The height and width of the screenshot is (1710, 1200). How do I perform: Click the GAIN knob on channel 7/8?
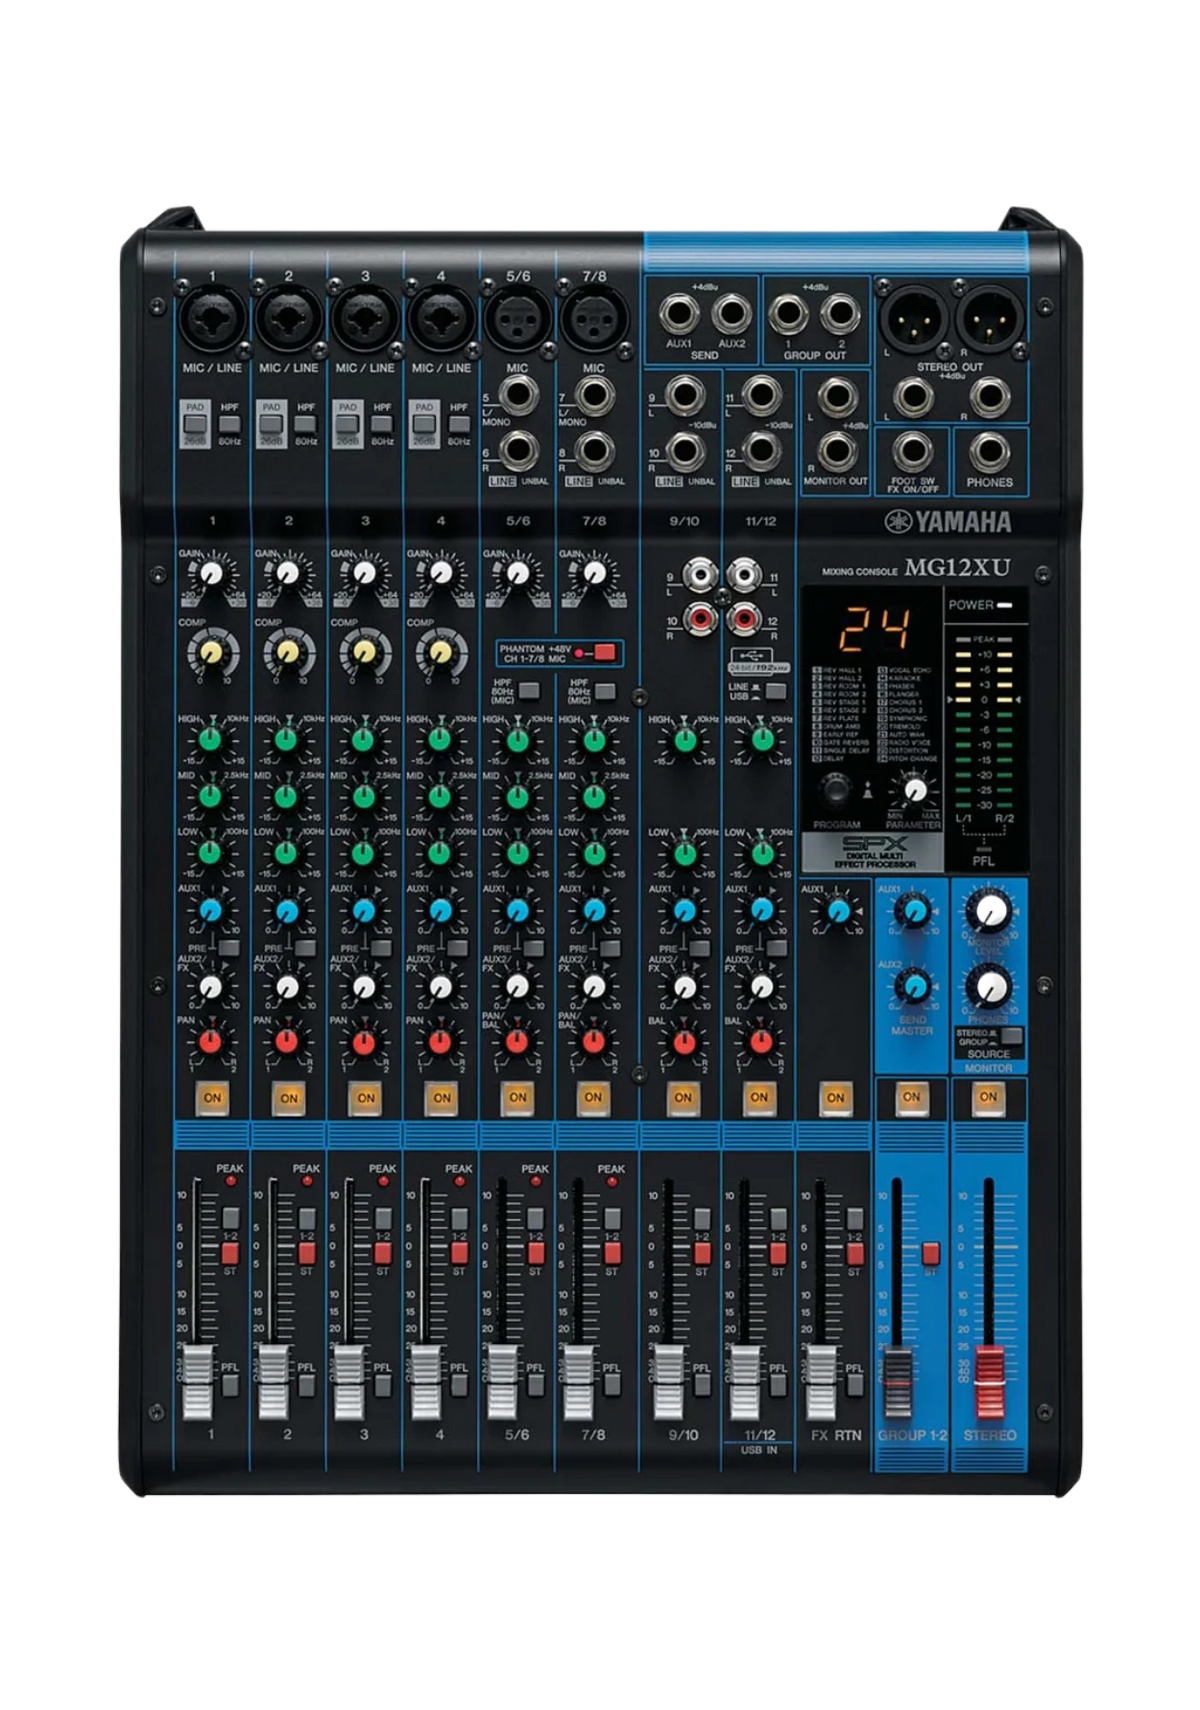click(594, 574)
